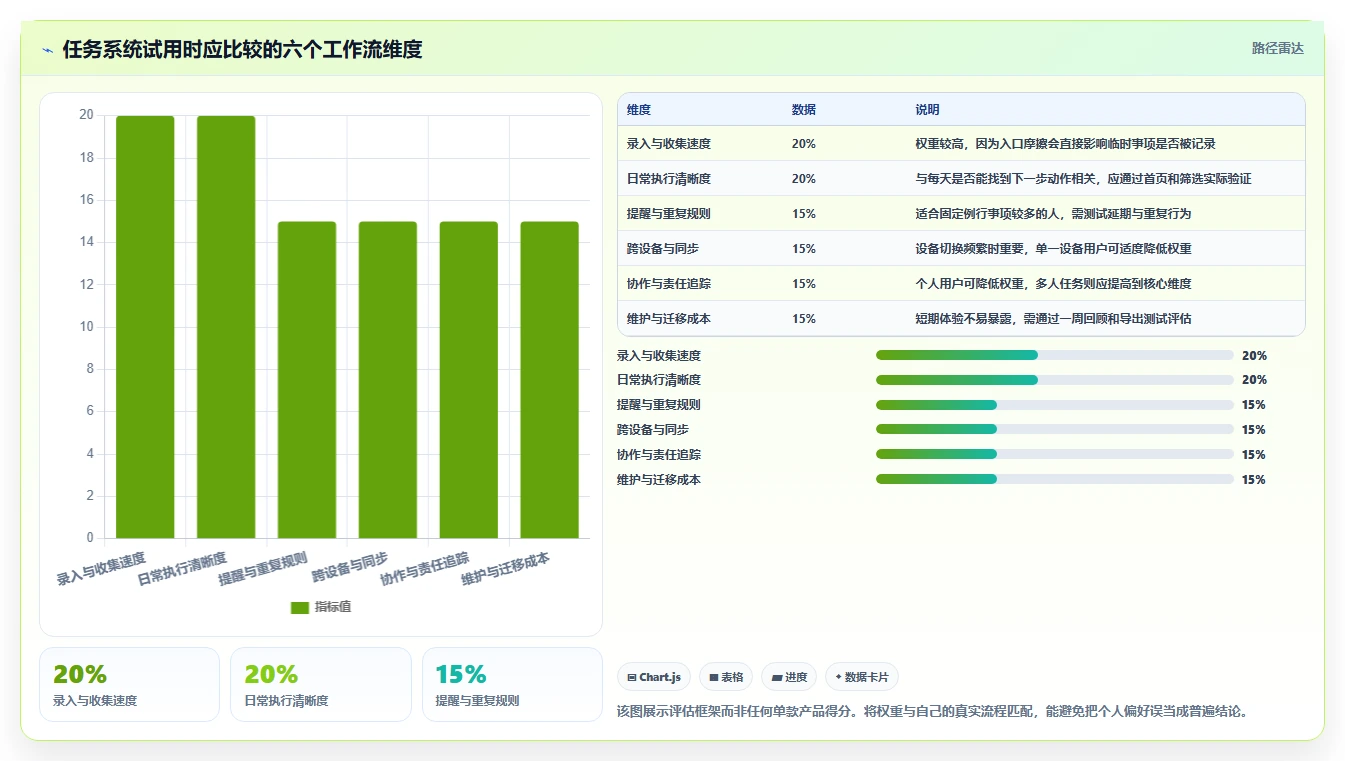
Task: Click the page title 任务系统试用时应比较的六个工作流维度
Action: click(242, 49)
